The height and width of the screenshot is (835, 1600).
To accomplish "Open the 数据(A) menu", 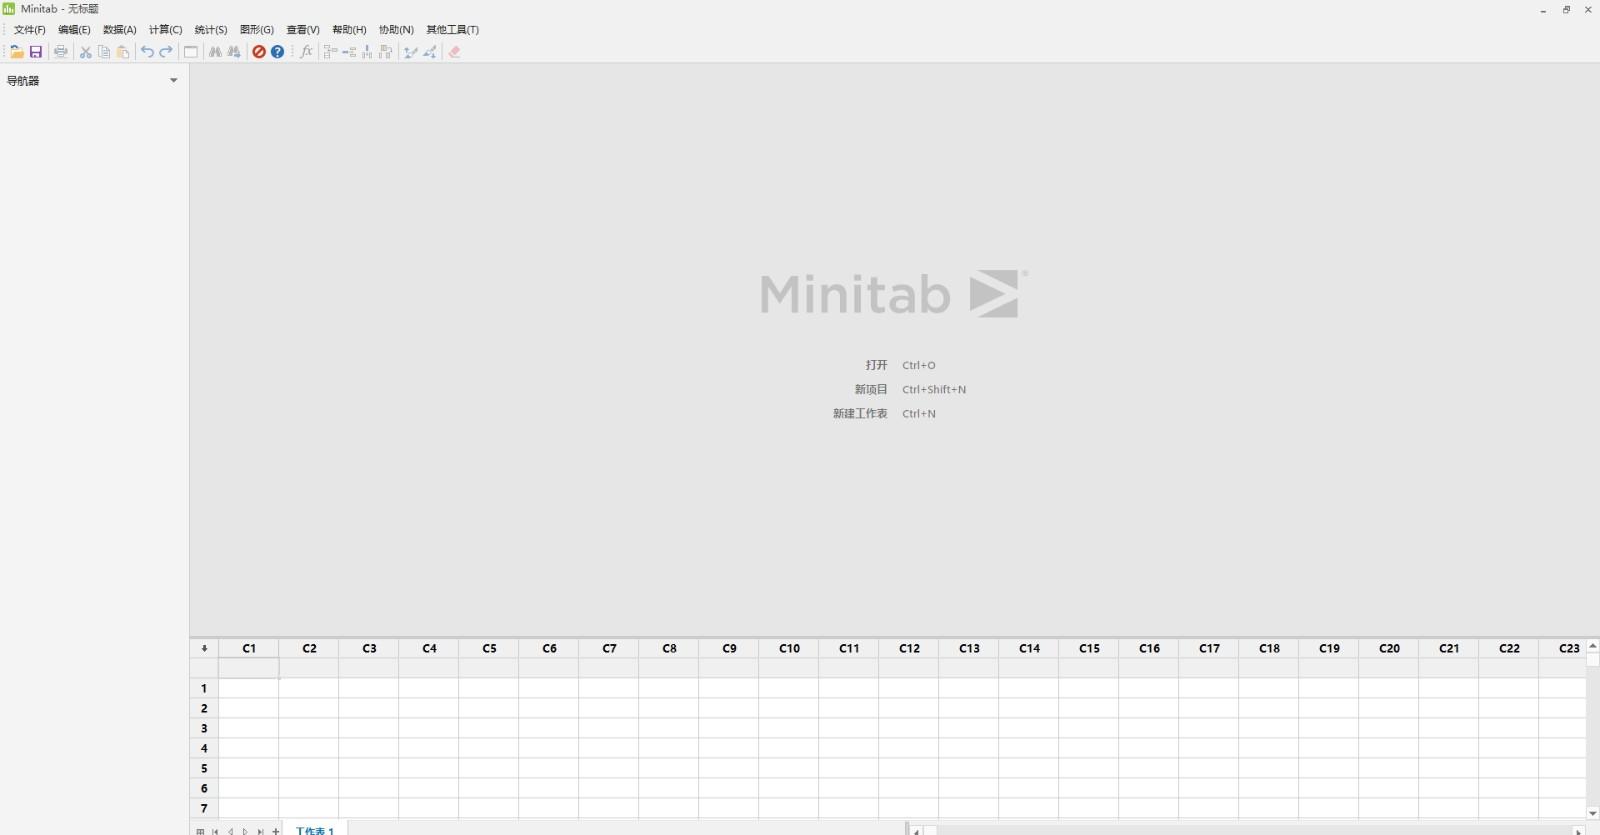I will pyautogui.click(x=119, y=30).
